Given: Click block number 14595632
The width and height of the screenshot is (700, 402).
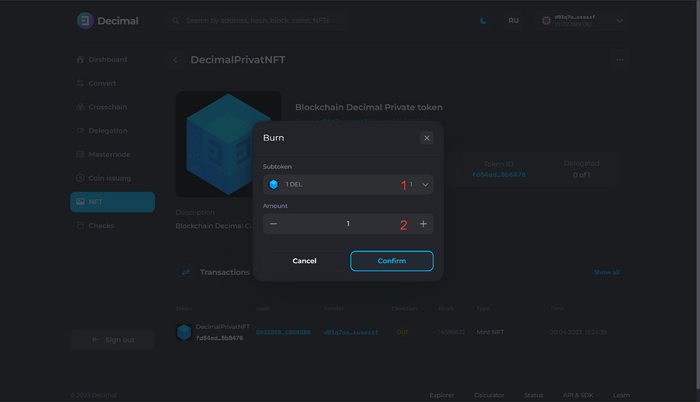Looking at the screenshot, I should [452, 332].
